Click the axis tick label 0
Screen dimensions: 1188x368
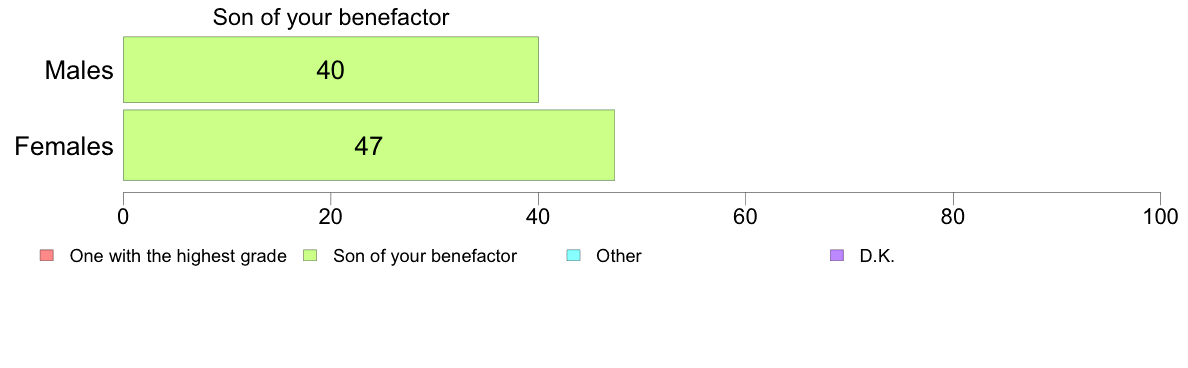pyautogui.click(x=123, y=217)
